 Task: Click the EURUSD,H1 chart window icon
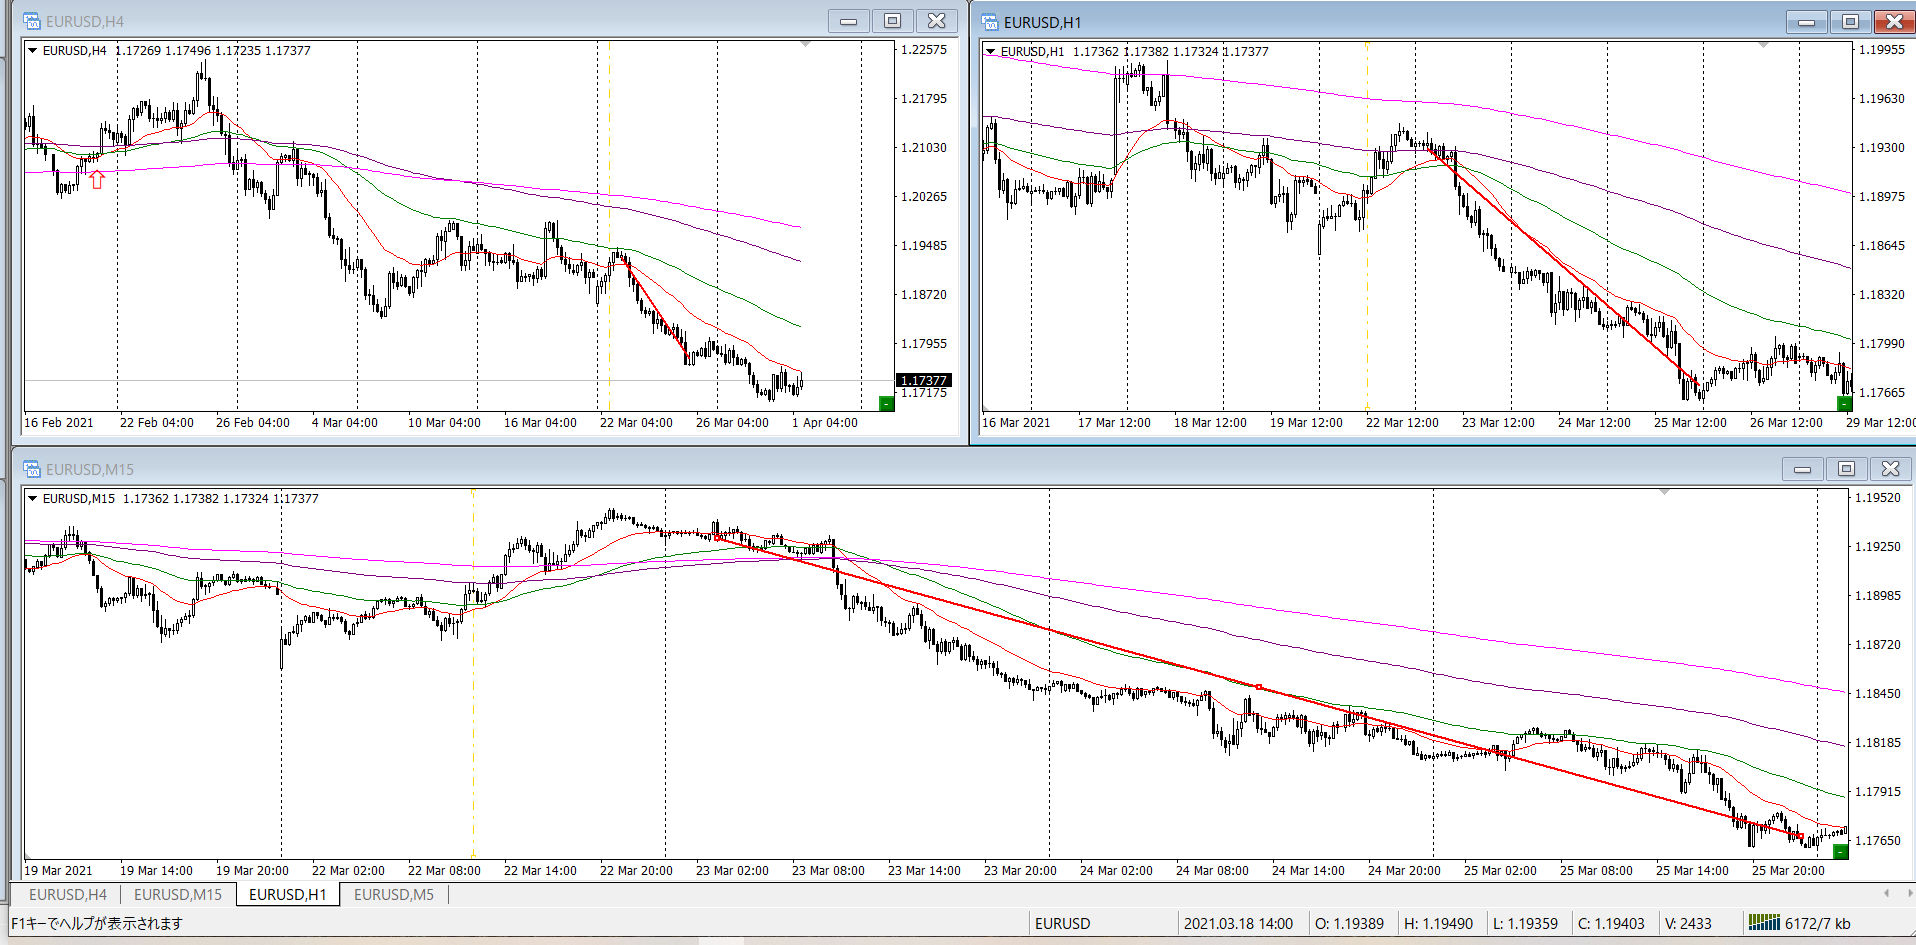coord(990,22)
